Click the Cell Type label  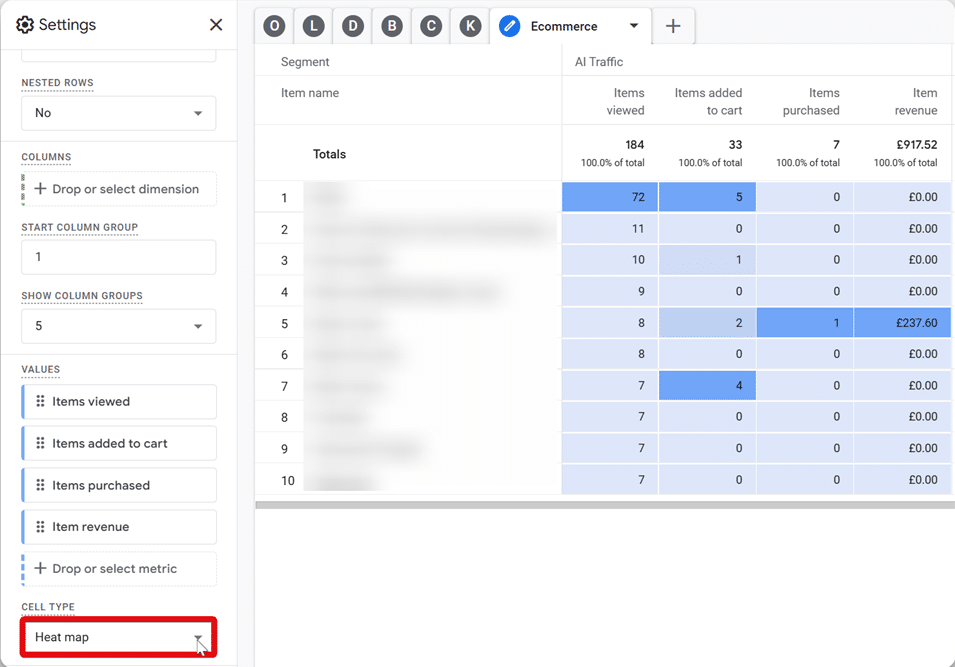click(x=48, y=607)
